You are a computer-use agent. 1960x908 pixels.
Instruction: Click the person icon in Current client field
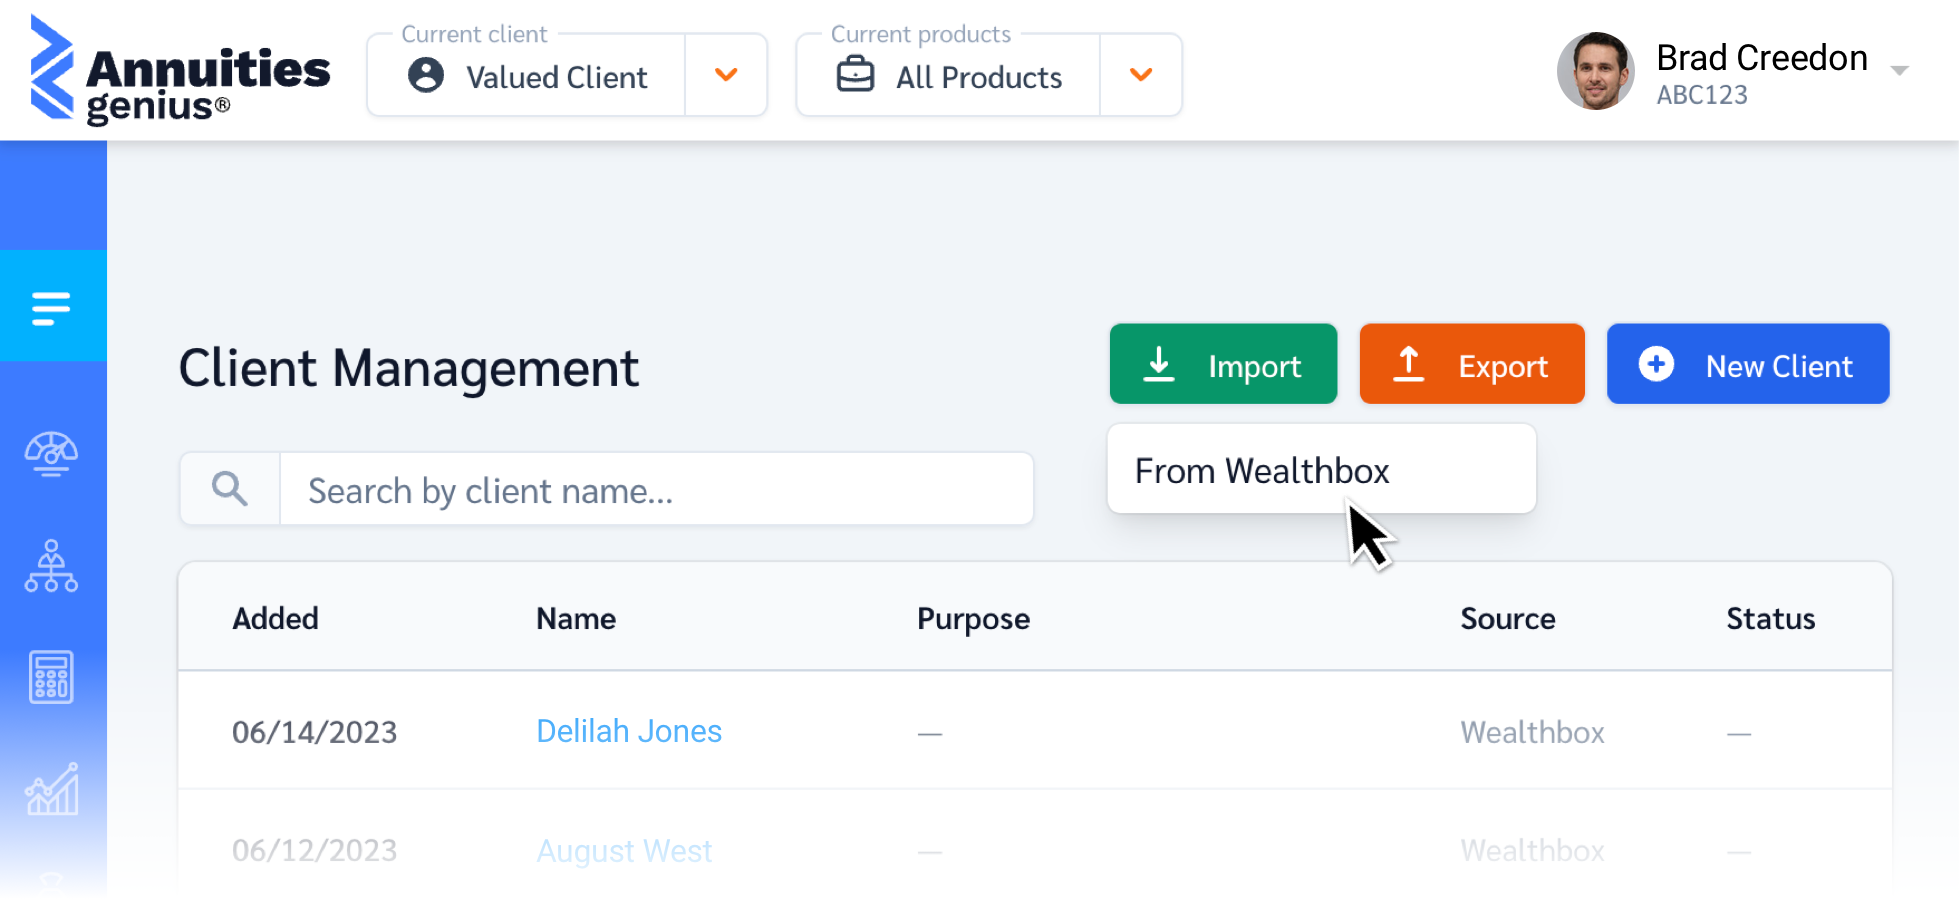coord(424,75)
